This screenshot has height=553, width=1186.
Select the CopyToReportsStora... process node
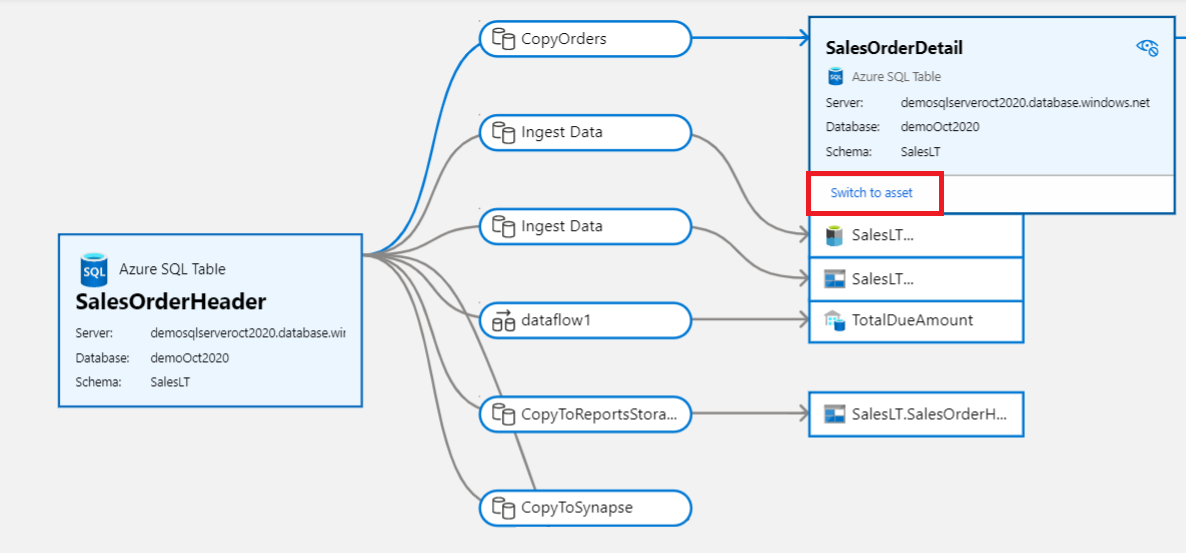pos(585,413)
